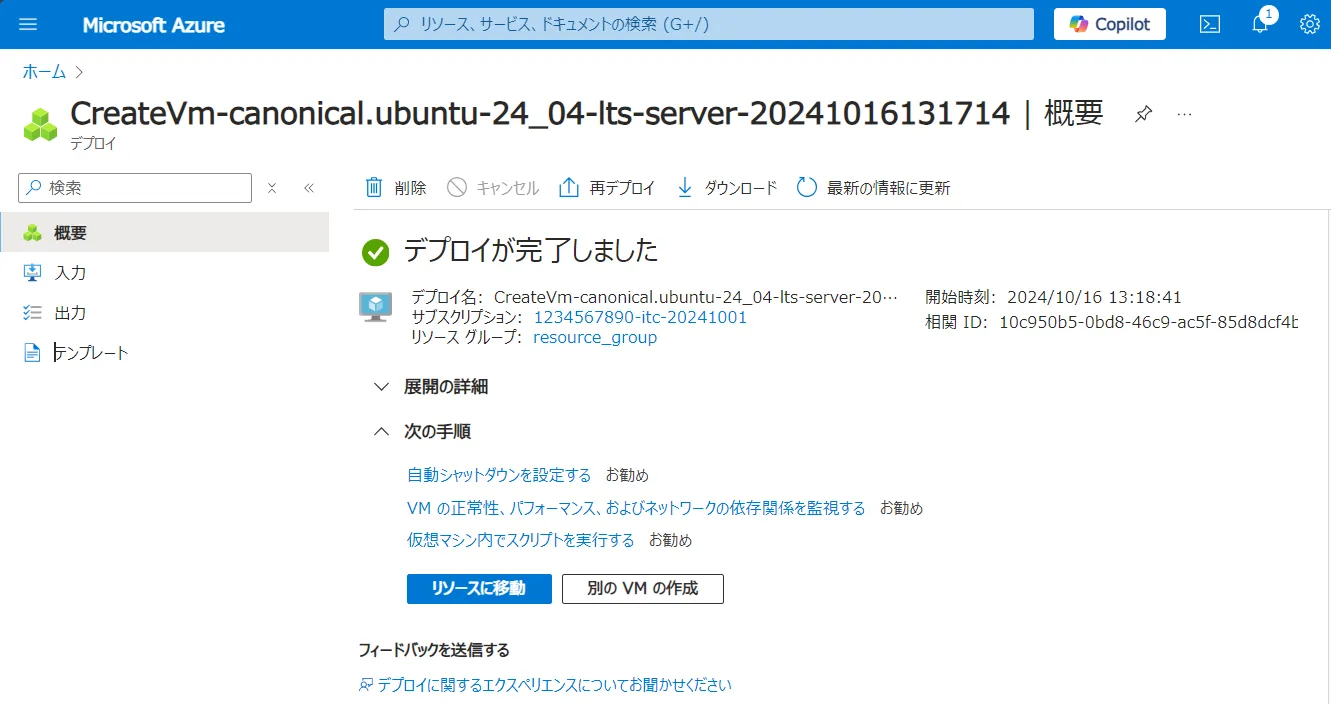Click the top resource search field
The image size is (1331, 704).
pos(708,24)
